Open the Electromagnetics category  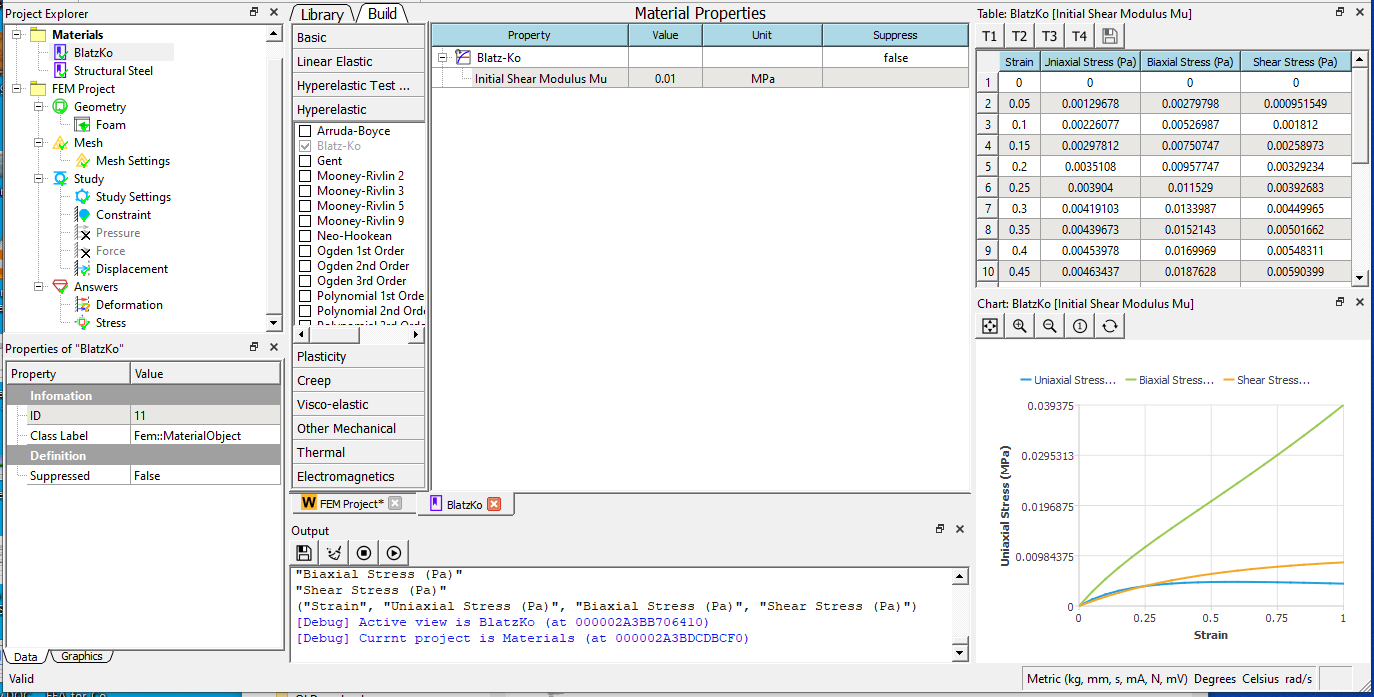(359, 477)
